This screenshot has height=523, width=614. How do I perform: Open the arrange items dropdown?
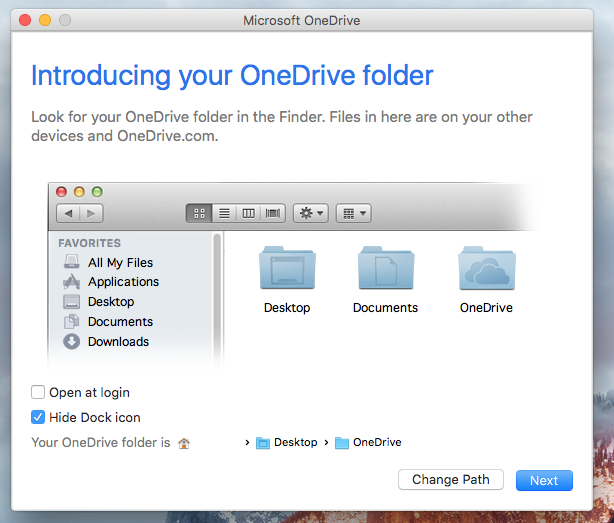click(354, 213)
